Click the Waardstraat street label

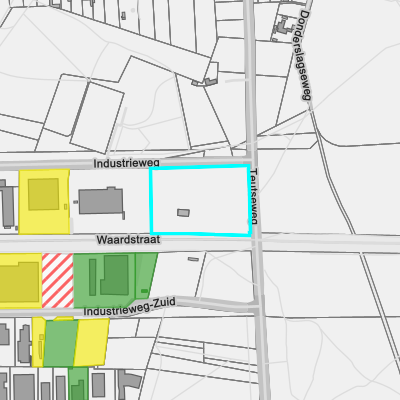tap(128, 240)
